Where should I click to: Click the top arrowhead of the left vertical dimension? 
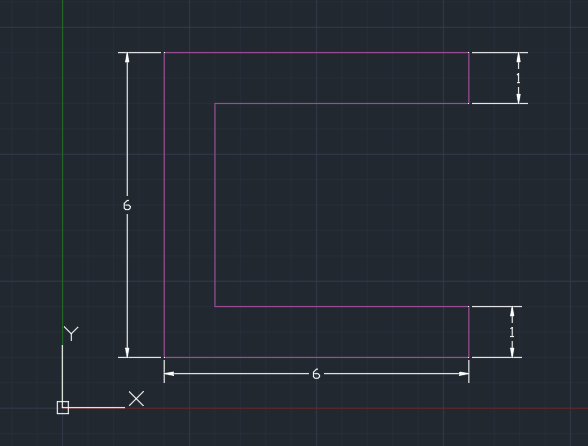127,58
